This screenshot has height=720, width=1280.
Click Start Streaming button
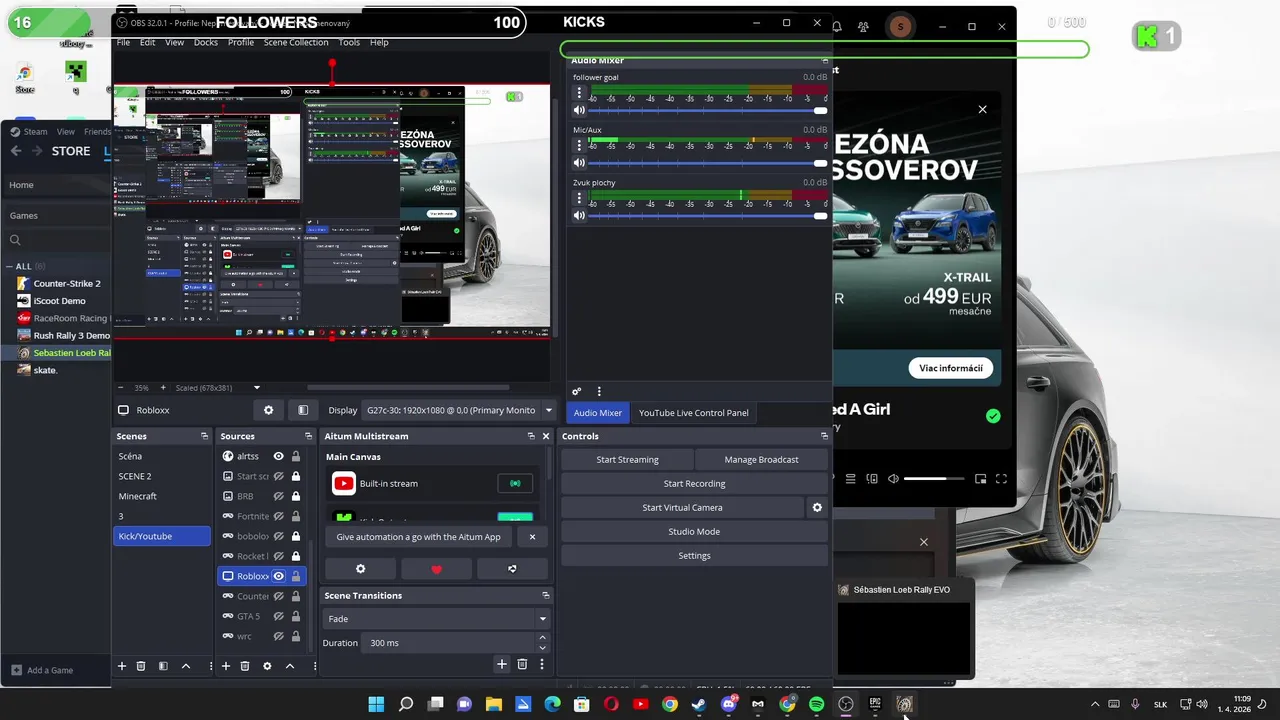[x=627, y=460]
